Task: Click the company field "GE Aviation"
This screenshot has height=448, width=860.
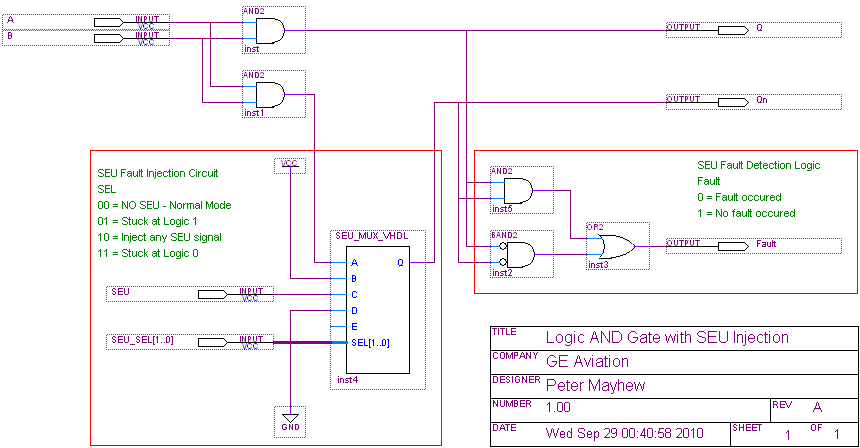Action: pos(588,362)
